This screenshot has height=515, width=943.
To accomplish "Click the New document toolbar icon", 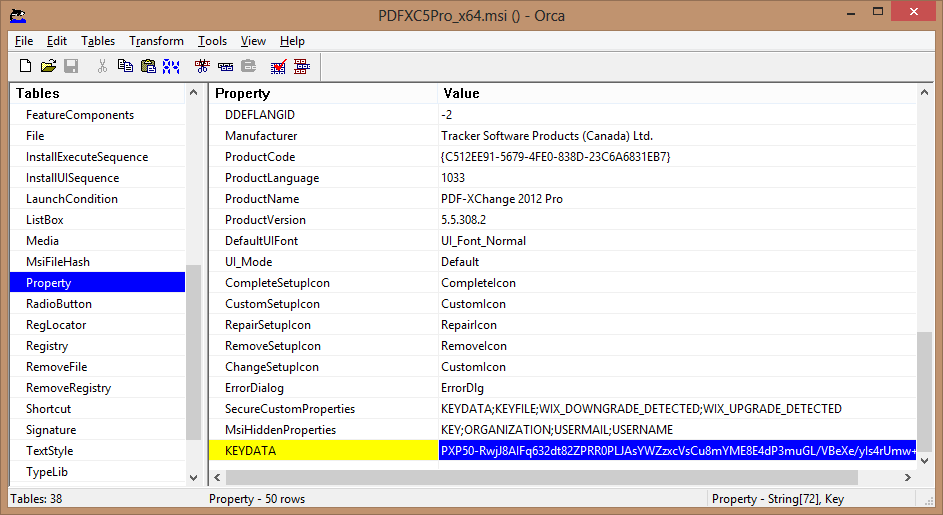I will coord(25,66).
